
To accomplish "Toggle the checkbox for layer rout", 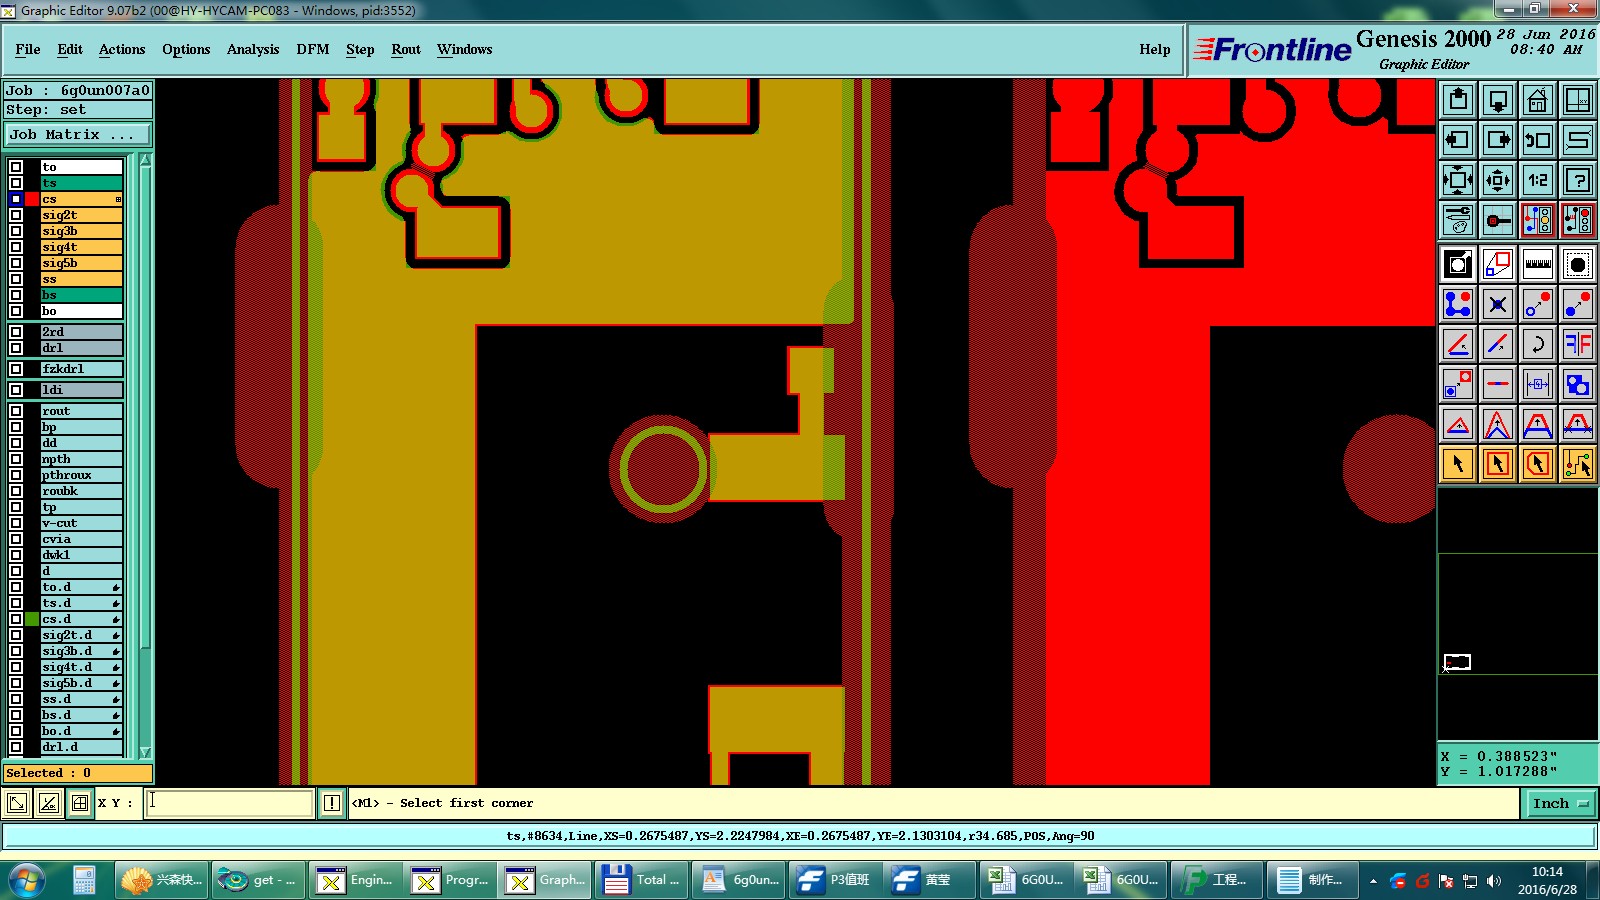I will (16, 411).
